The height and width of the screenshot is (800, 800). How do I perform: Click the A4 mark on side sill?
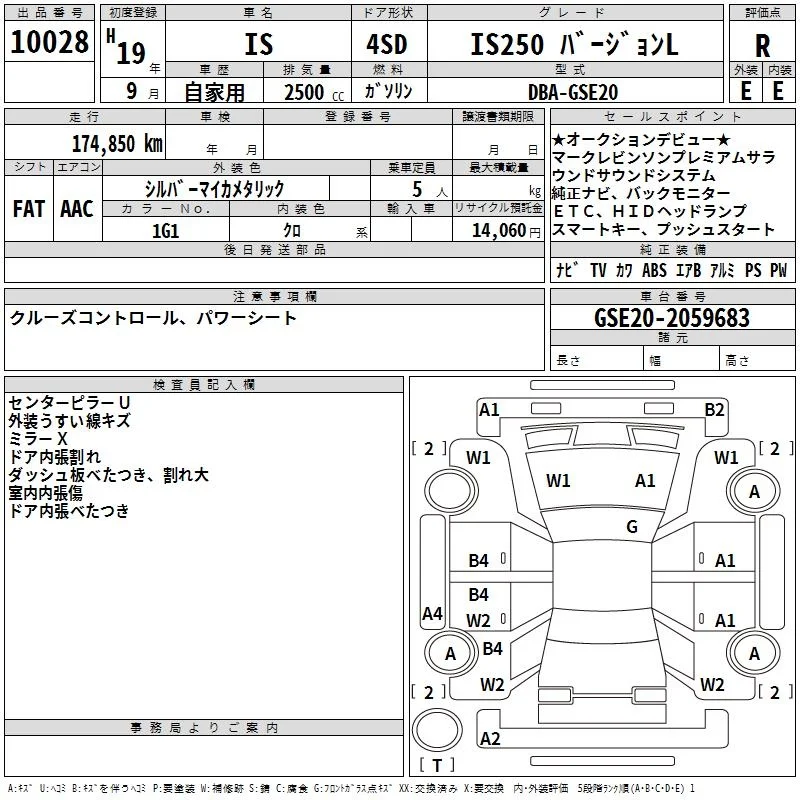[432, 613]
